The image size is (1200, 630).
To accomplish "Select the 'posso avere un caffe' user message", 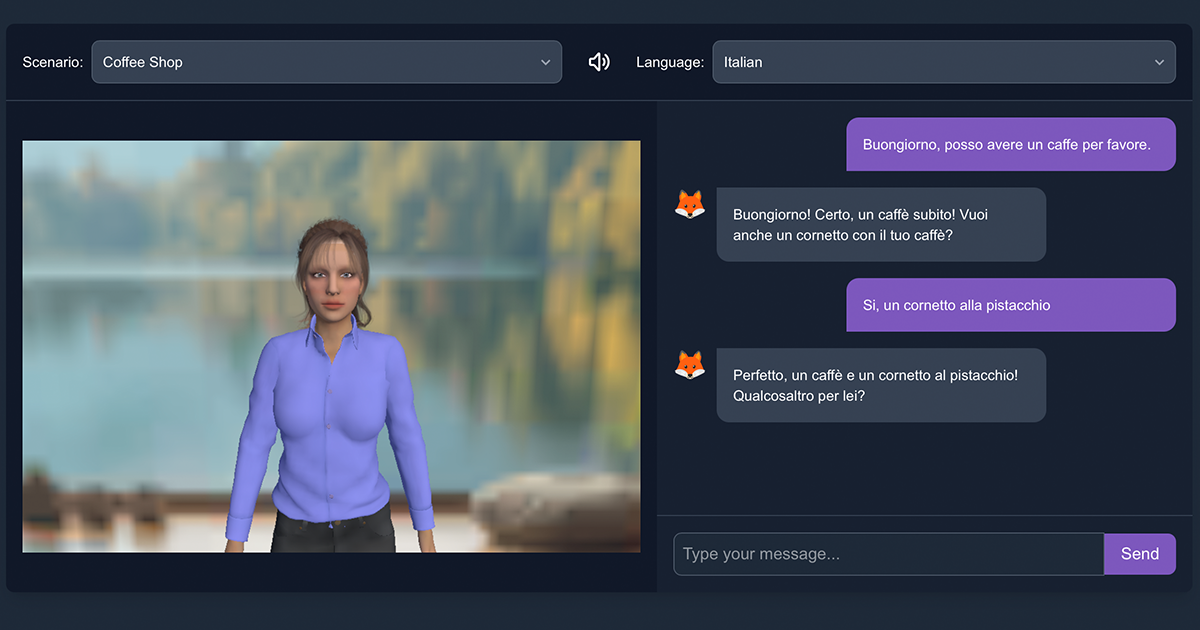I will [1010, 145].
